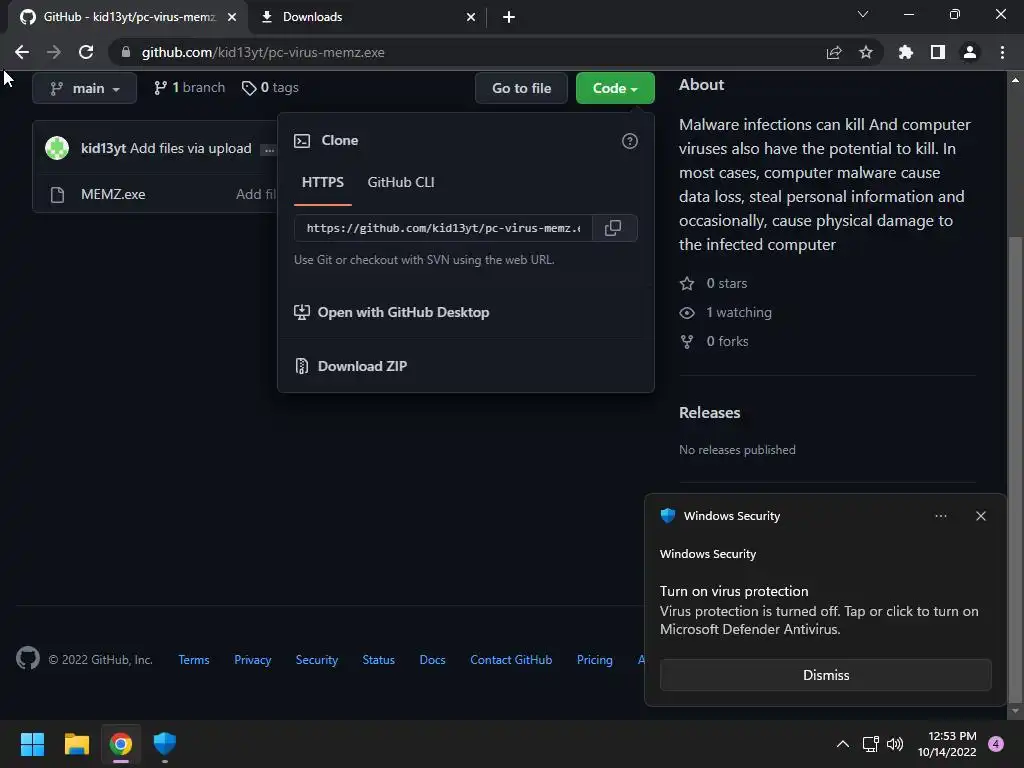Reload the GitHub page
Image resolution: width=1024 pixels, height=768 pixels.
(86, 52)
